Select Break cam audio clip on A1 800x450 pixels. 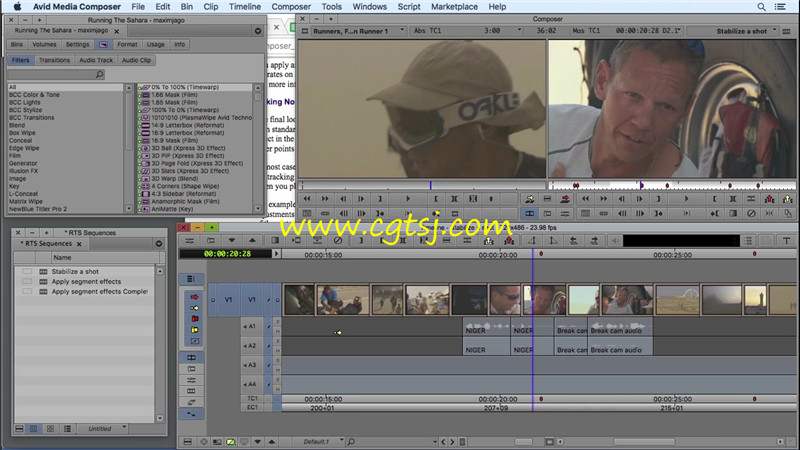(x=619, y=327)
